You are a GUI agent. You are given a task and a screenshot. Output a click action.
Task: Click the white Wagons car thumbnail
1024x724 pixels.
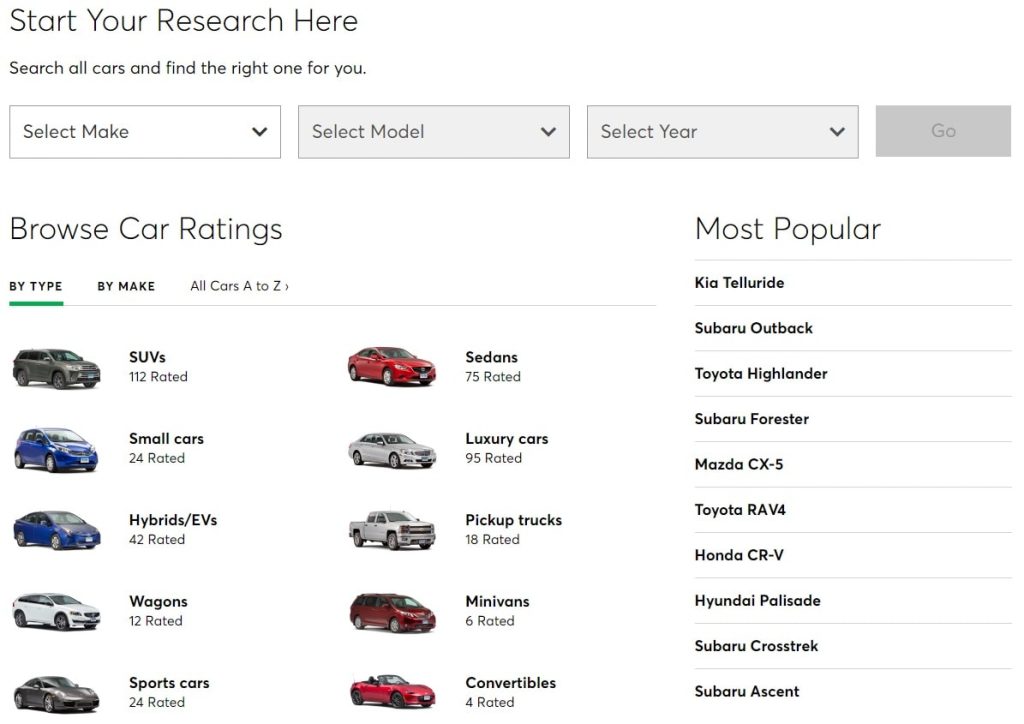point(57,611)
